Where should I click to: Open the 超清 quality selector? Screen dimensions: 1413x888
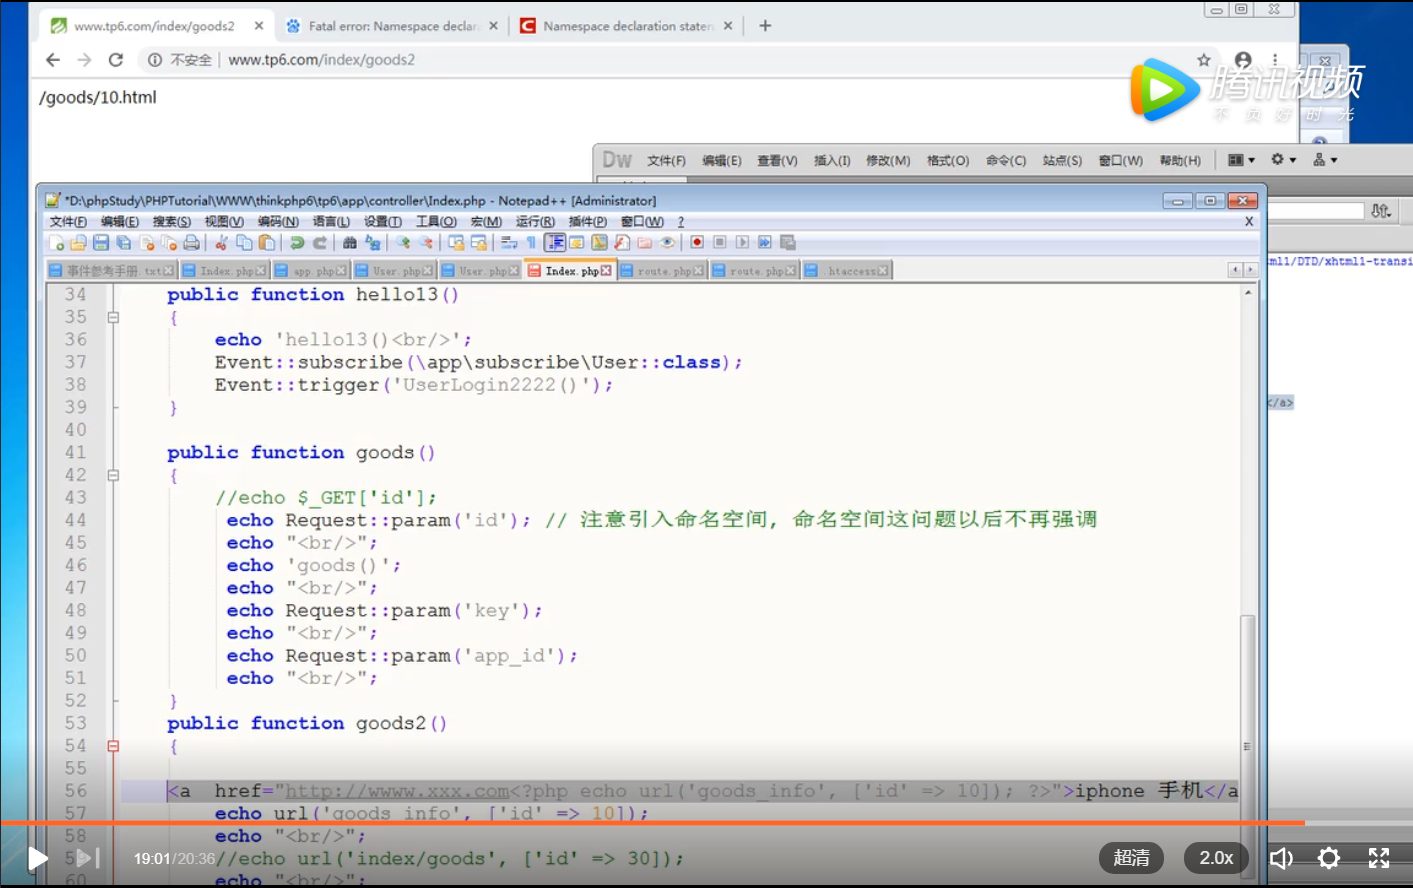(1131, 858)
